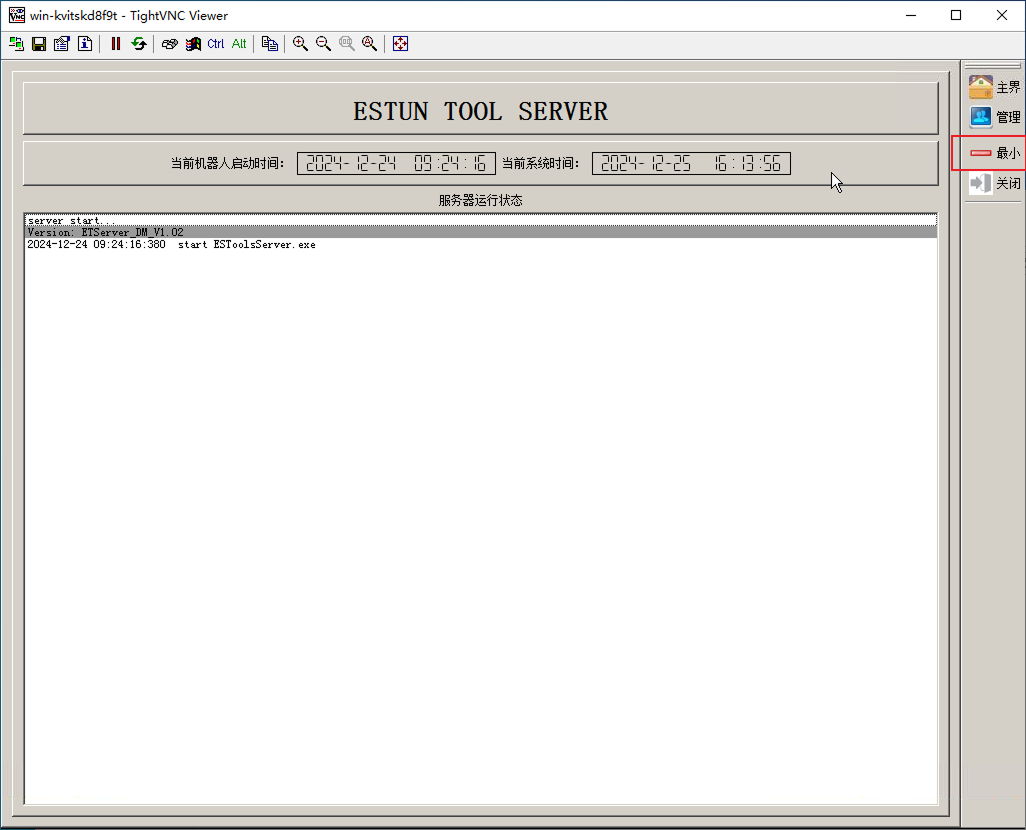Maximize the TightVNC Viewer window

pos(956,15)
